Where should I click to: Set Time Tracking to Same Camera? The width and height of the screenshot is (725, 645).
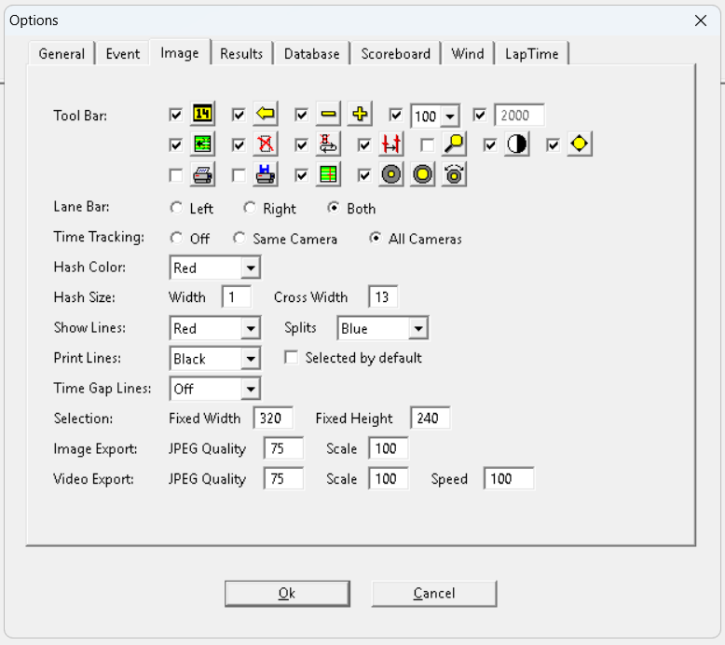[239, 239]
